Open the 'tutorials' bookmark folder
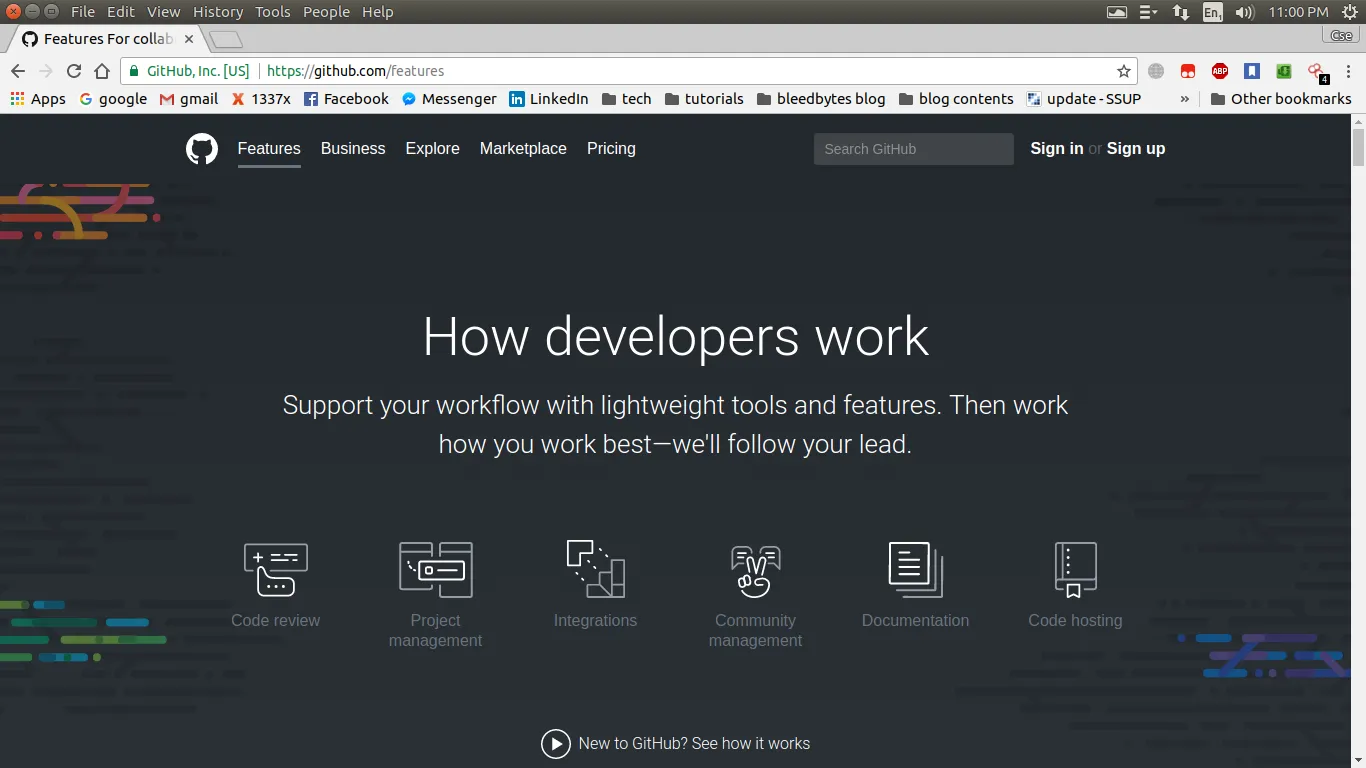The width and height of the screenshot is (1366, 768). click(x=703, y=99)
